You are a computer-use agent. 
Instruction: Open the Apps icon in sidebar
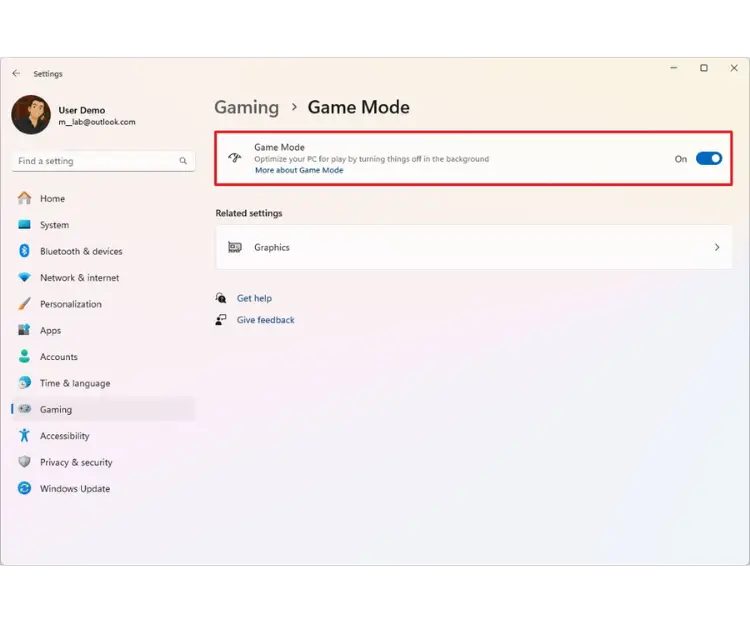point(24,330)
